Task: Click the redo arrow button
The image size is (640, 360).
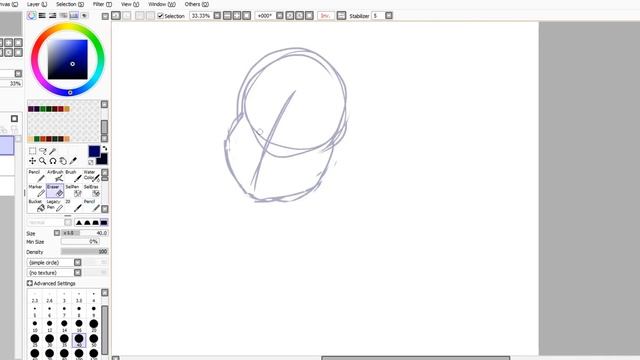Action: point(127,16)
